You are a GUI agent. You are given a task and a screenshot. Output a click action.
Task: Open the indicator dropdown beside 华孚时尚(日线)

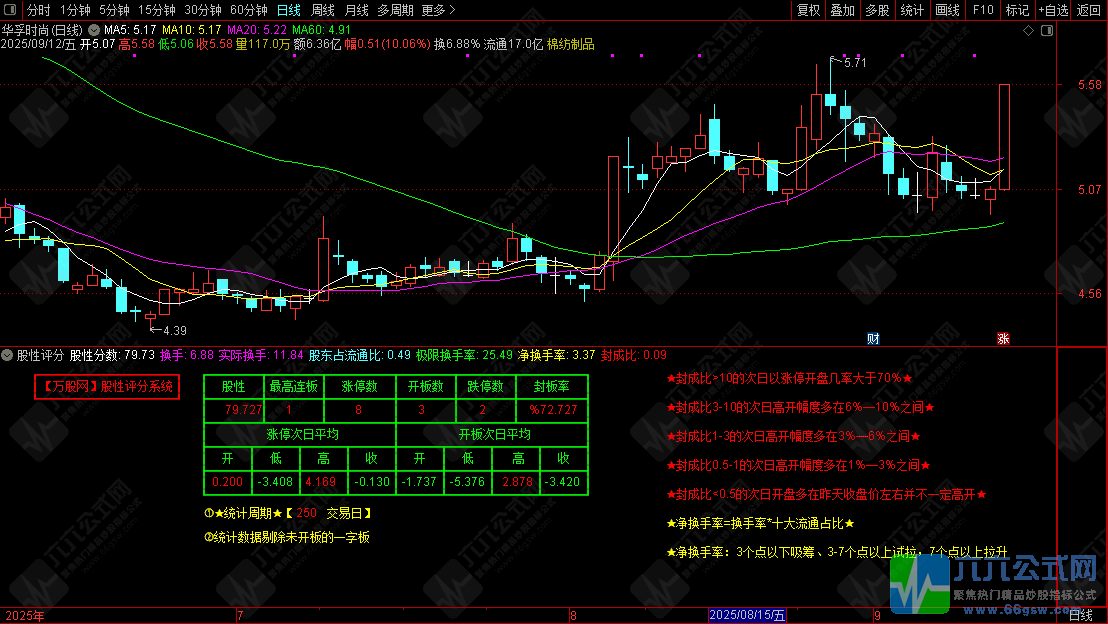click(x=94, y=30)
